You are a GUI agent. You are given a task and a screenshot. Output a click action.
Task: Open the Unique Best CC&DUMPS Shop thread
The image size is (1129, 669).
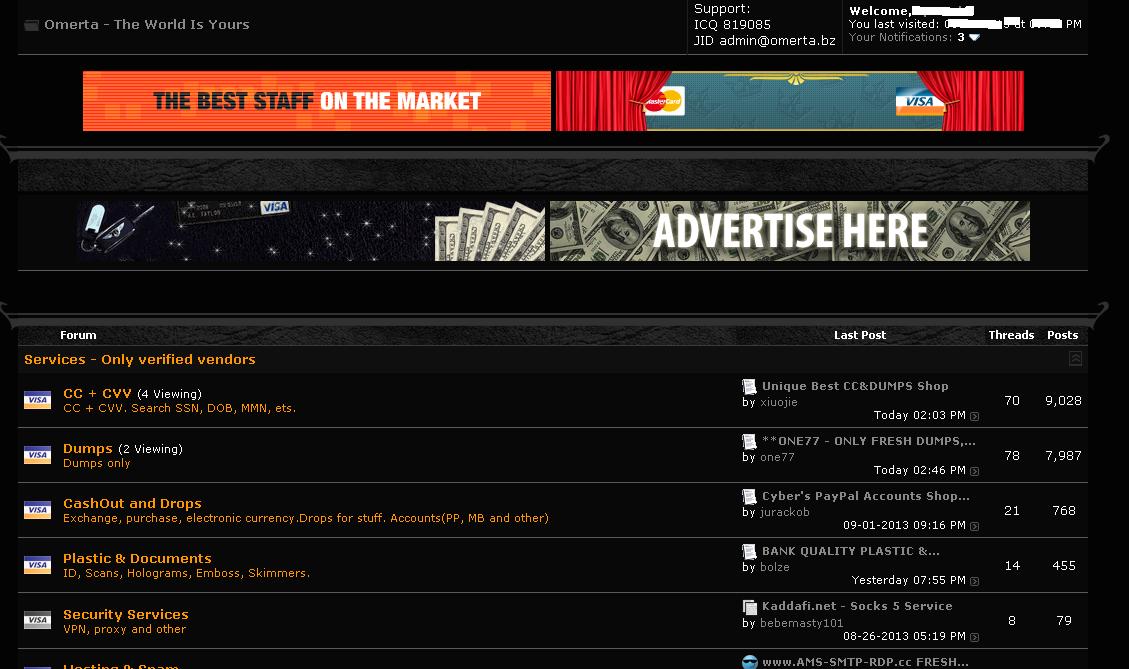point(855,386)
